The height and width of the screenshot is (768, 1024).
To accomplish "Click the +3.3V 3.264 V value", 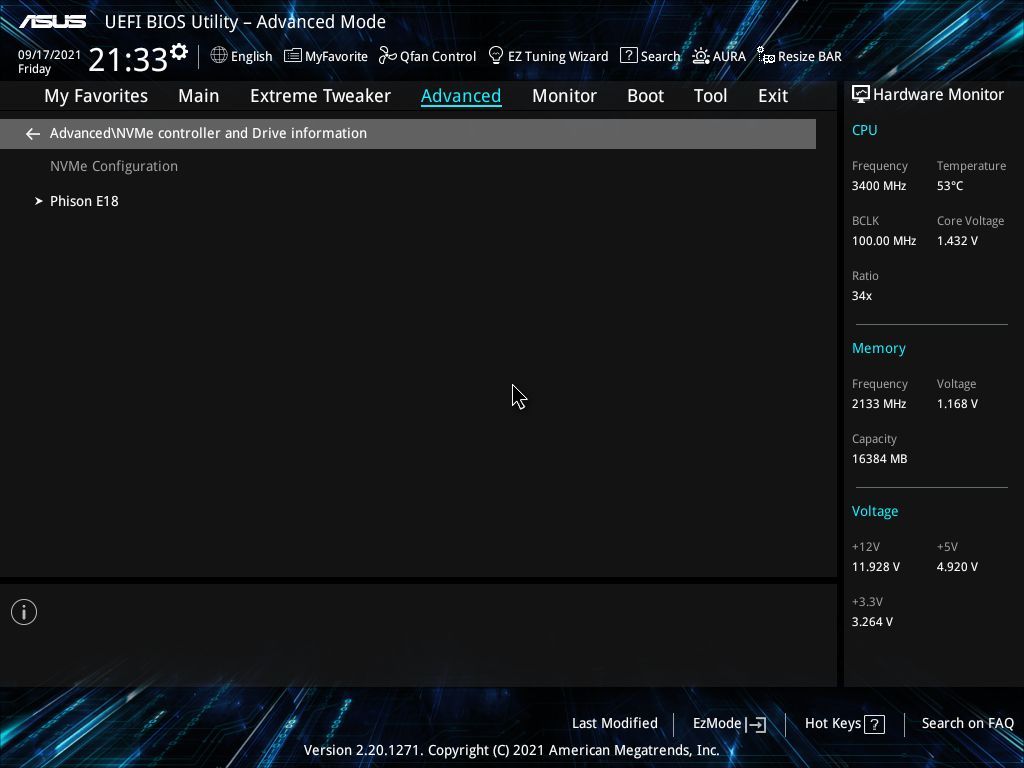I will click(x=872, y=622).
